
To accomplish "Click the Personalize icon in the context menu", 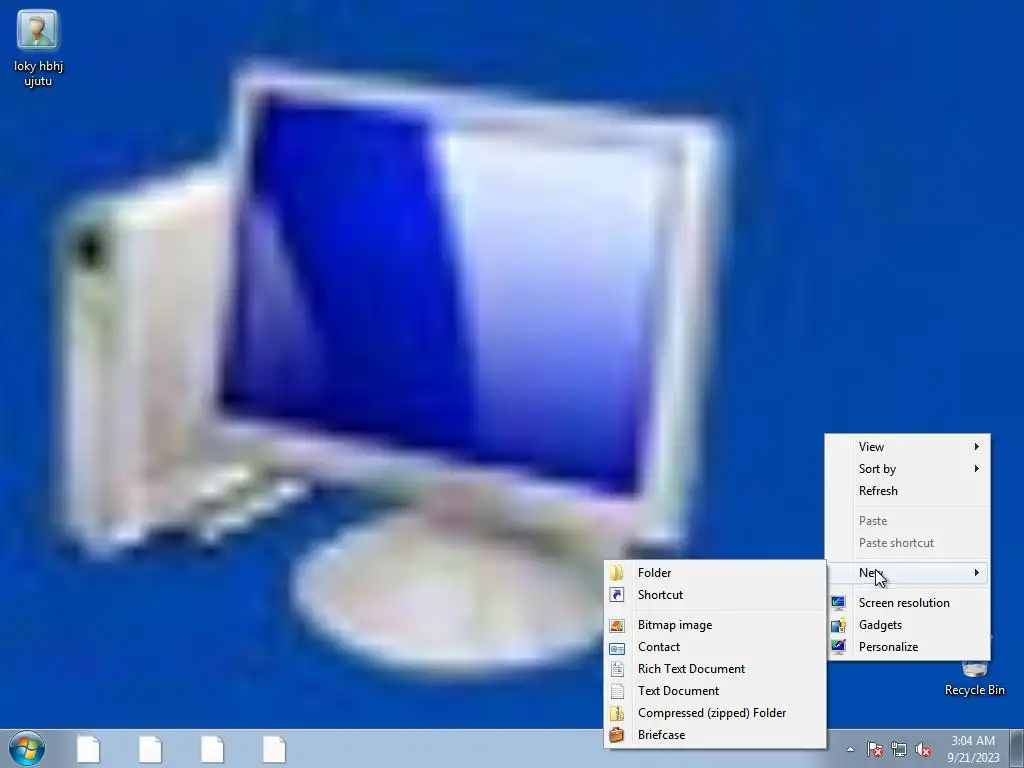I will coord(839,647).
